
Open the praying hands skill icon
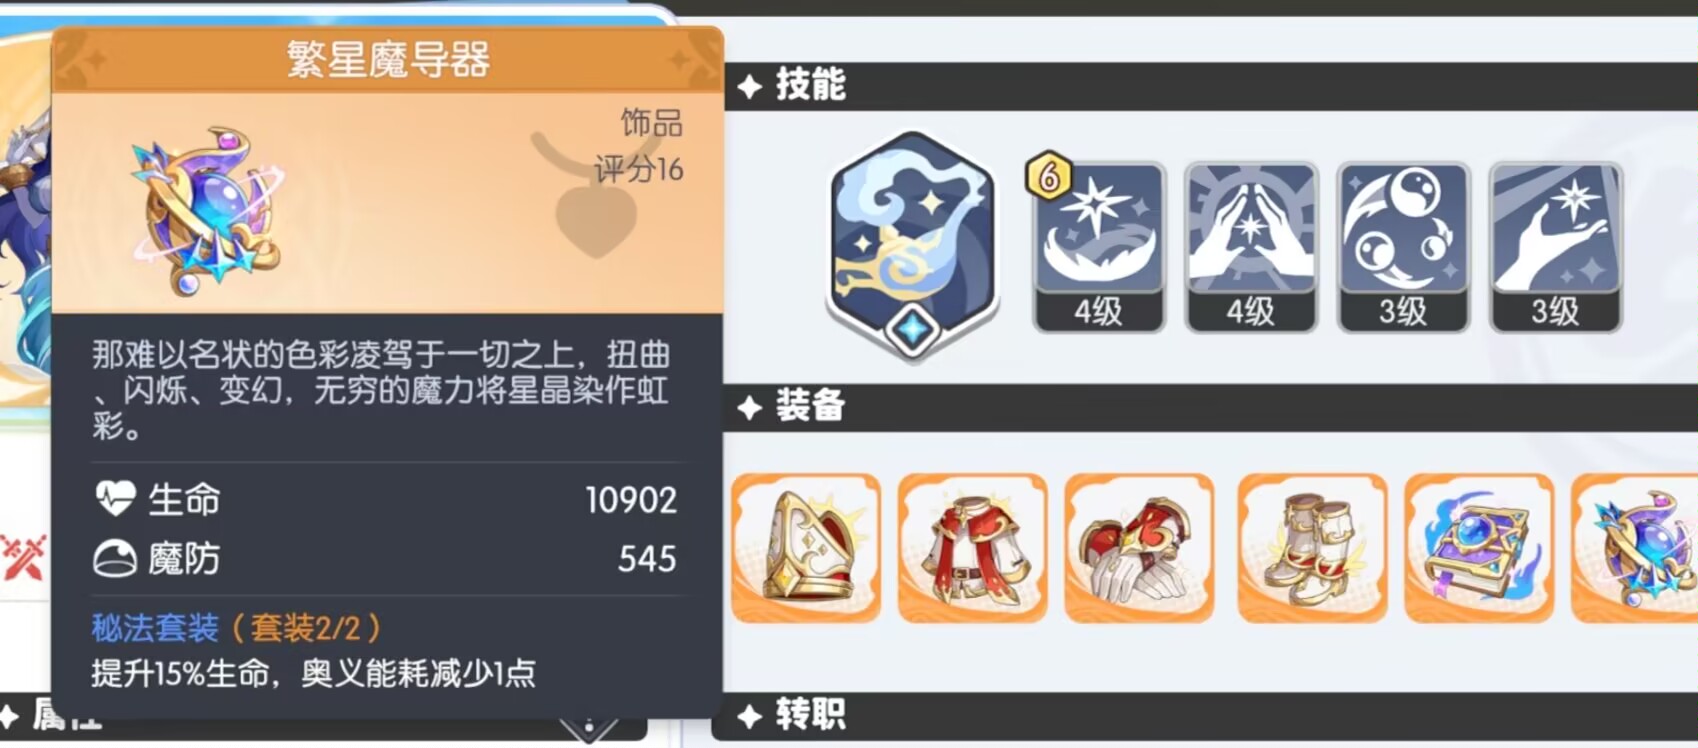(x=1251, y=247)
